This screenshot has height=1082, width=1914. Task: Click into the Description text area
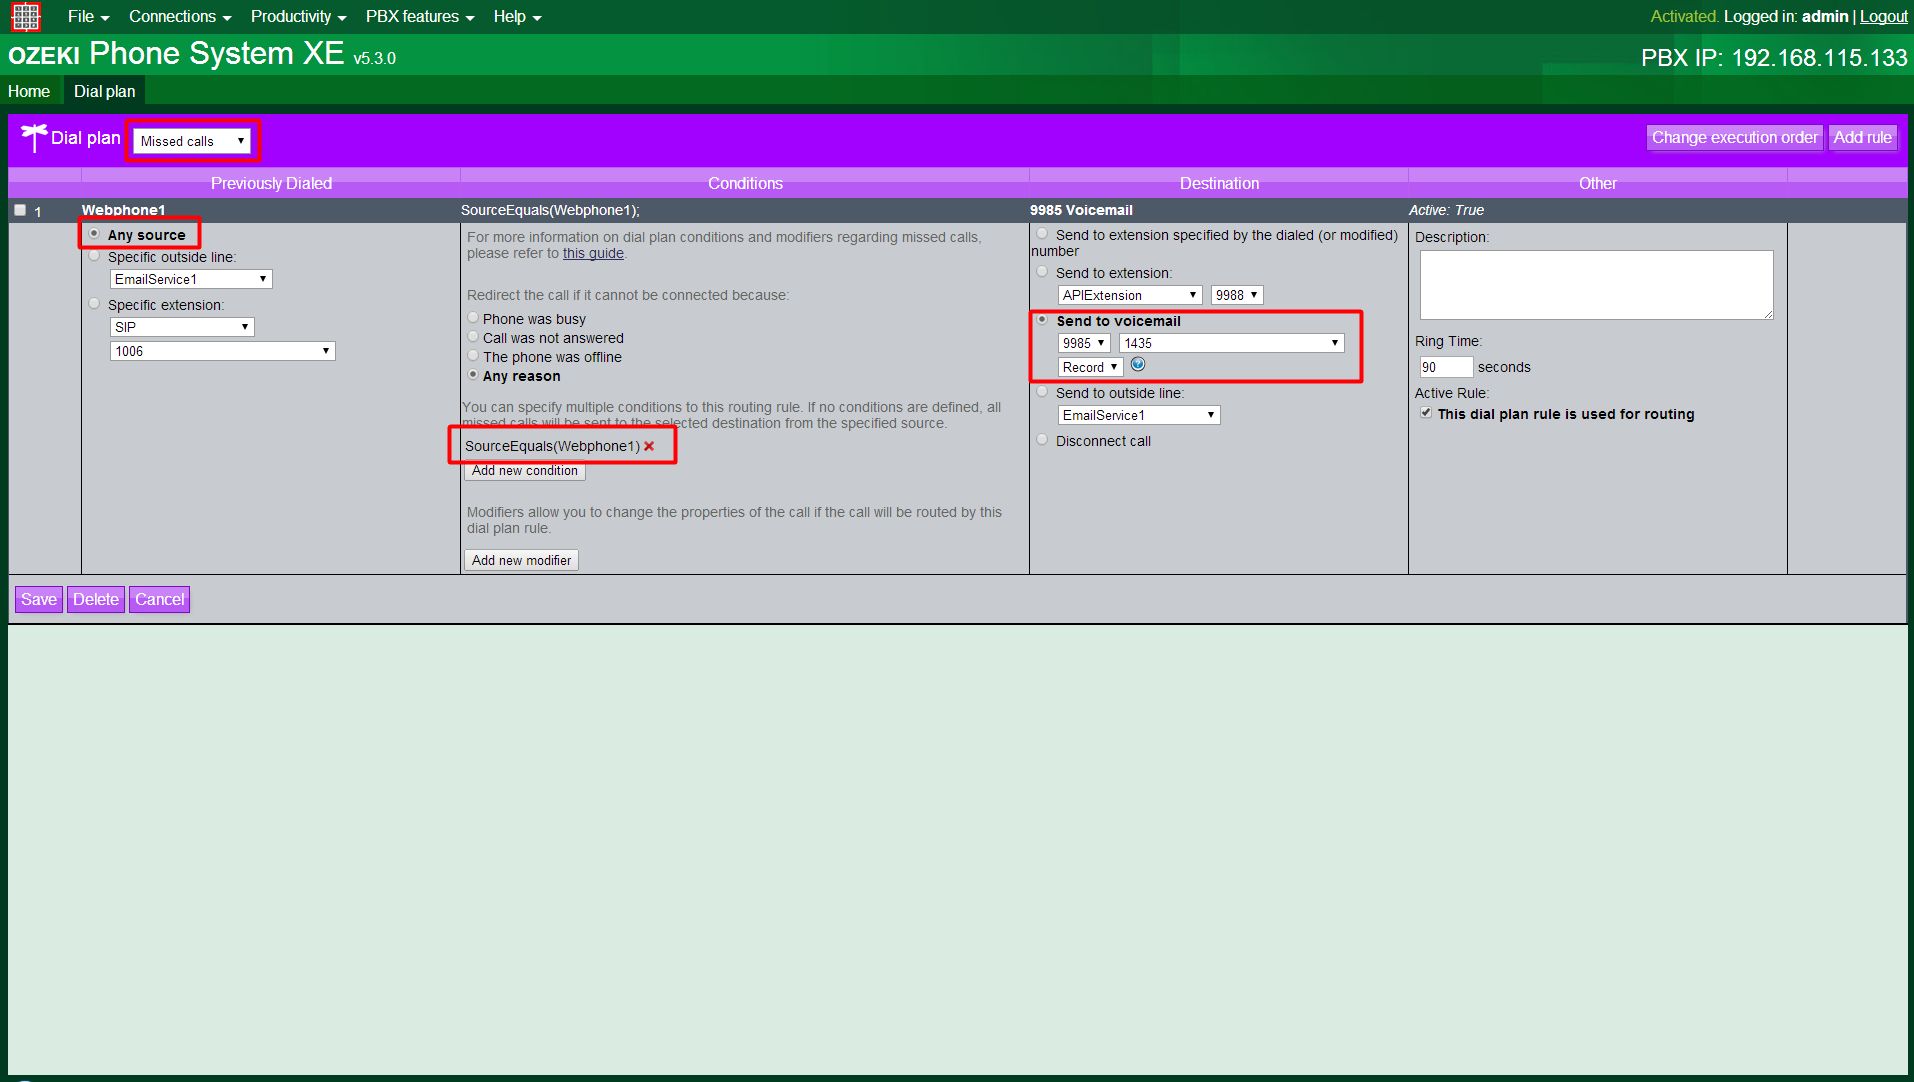coord(1596,285)
